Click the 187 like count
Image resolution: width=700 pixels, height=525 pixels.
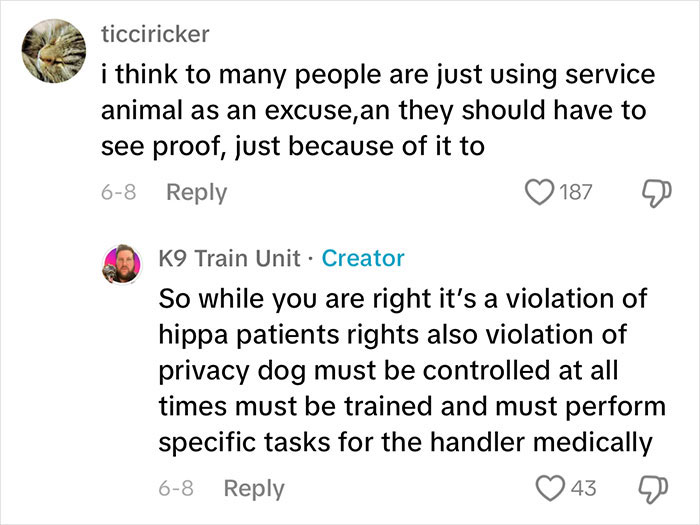(x=575, y=192)
